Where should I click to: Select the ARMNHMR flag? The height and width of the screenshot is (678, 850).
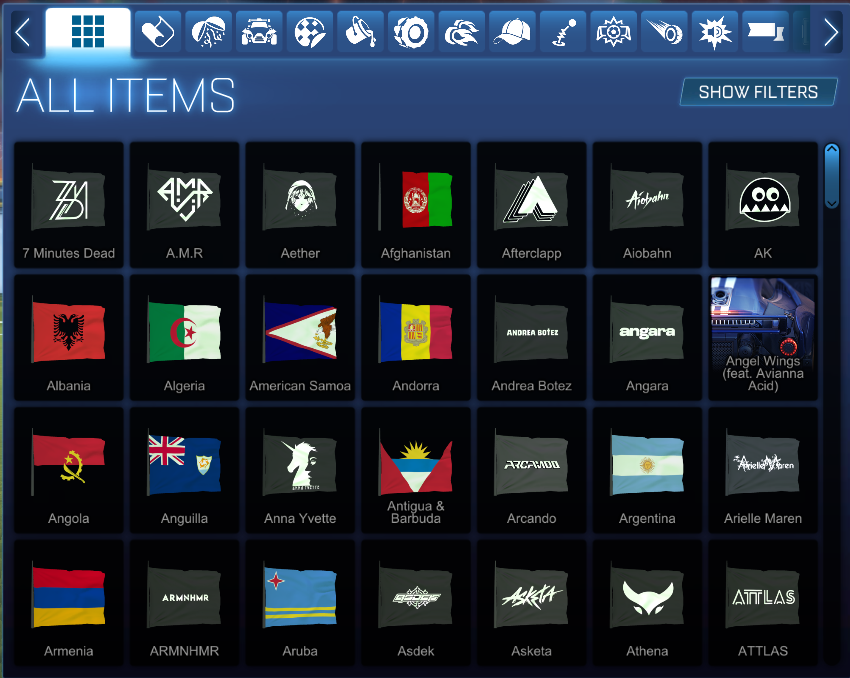[184, 603]
